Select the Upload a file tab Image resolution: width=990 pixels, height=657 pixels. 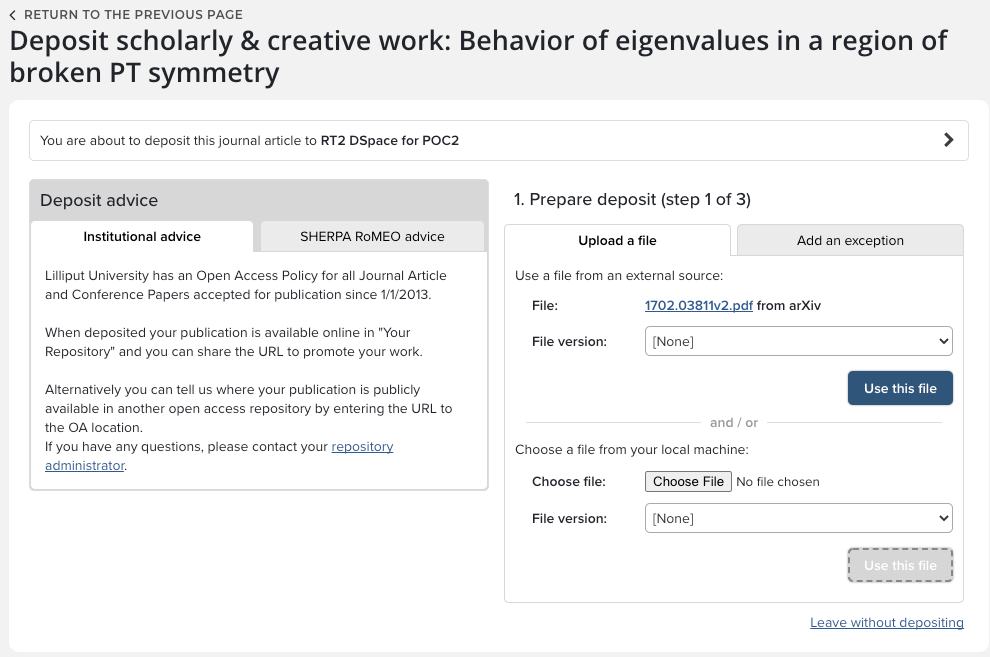pos(617,241)
